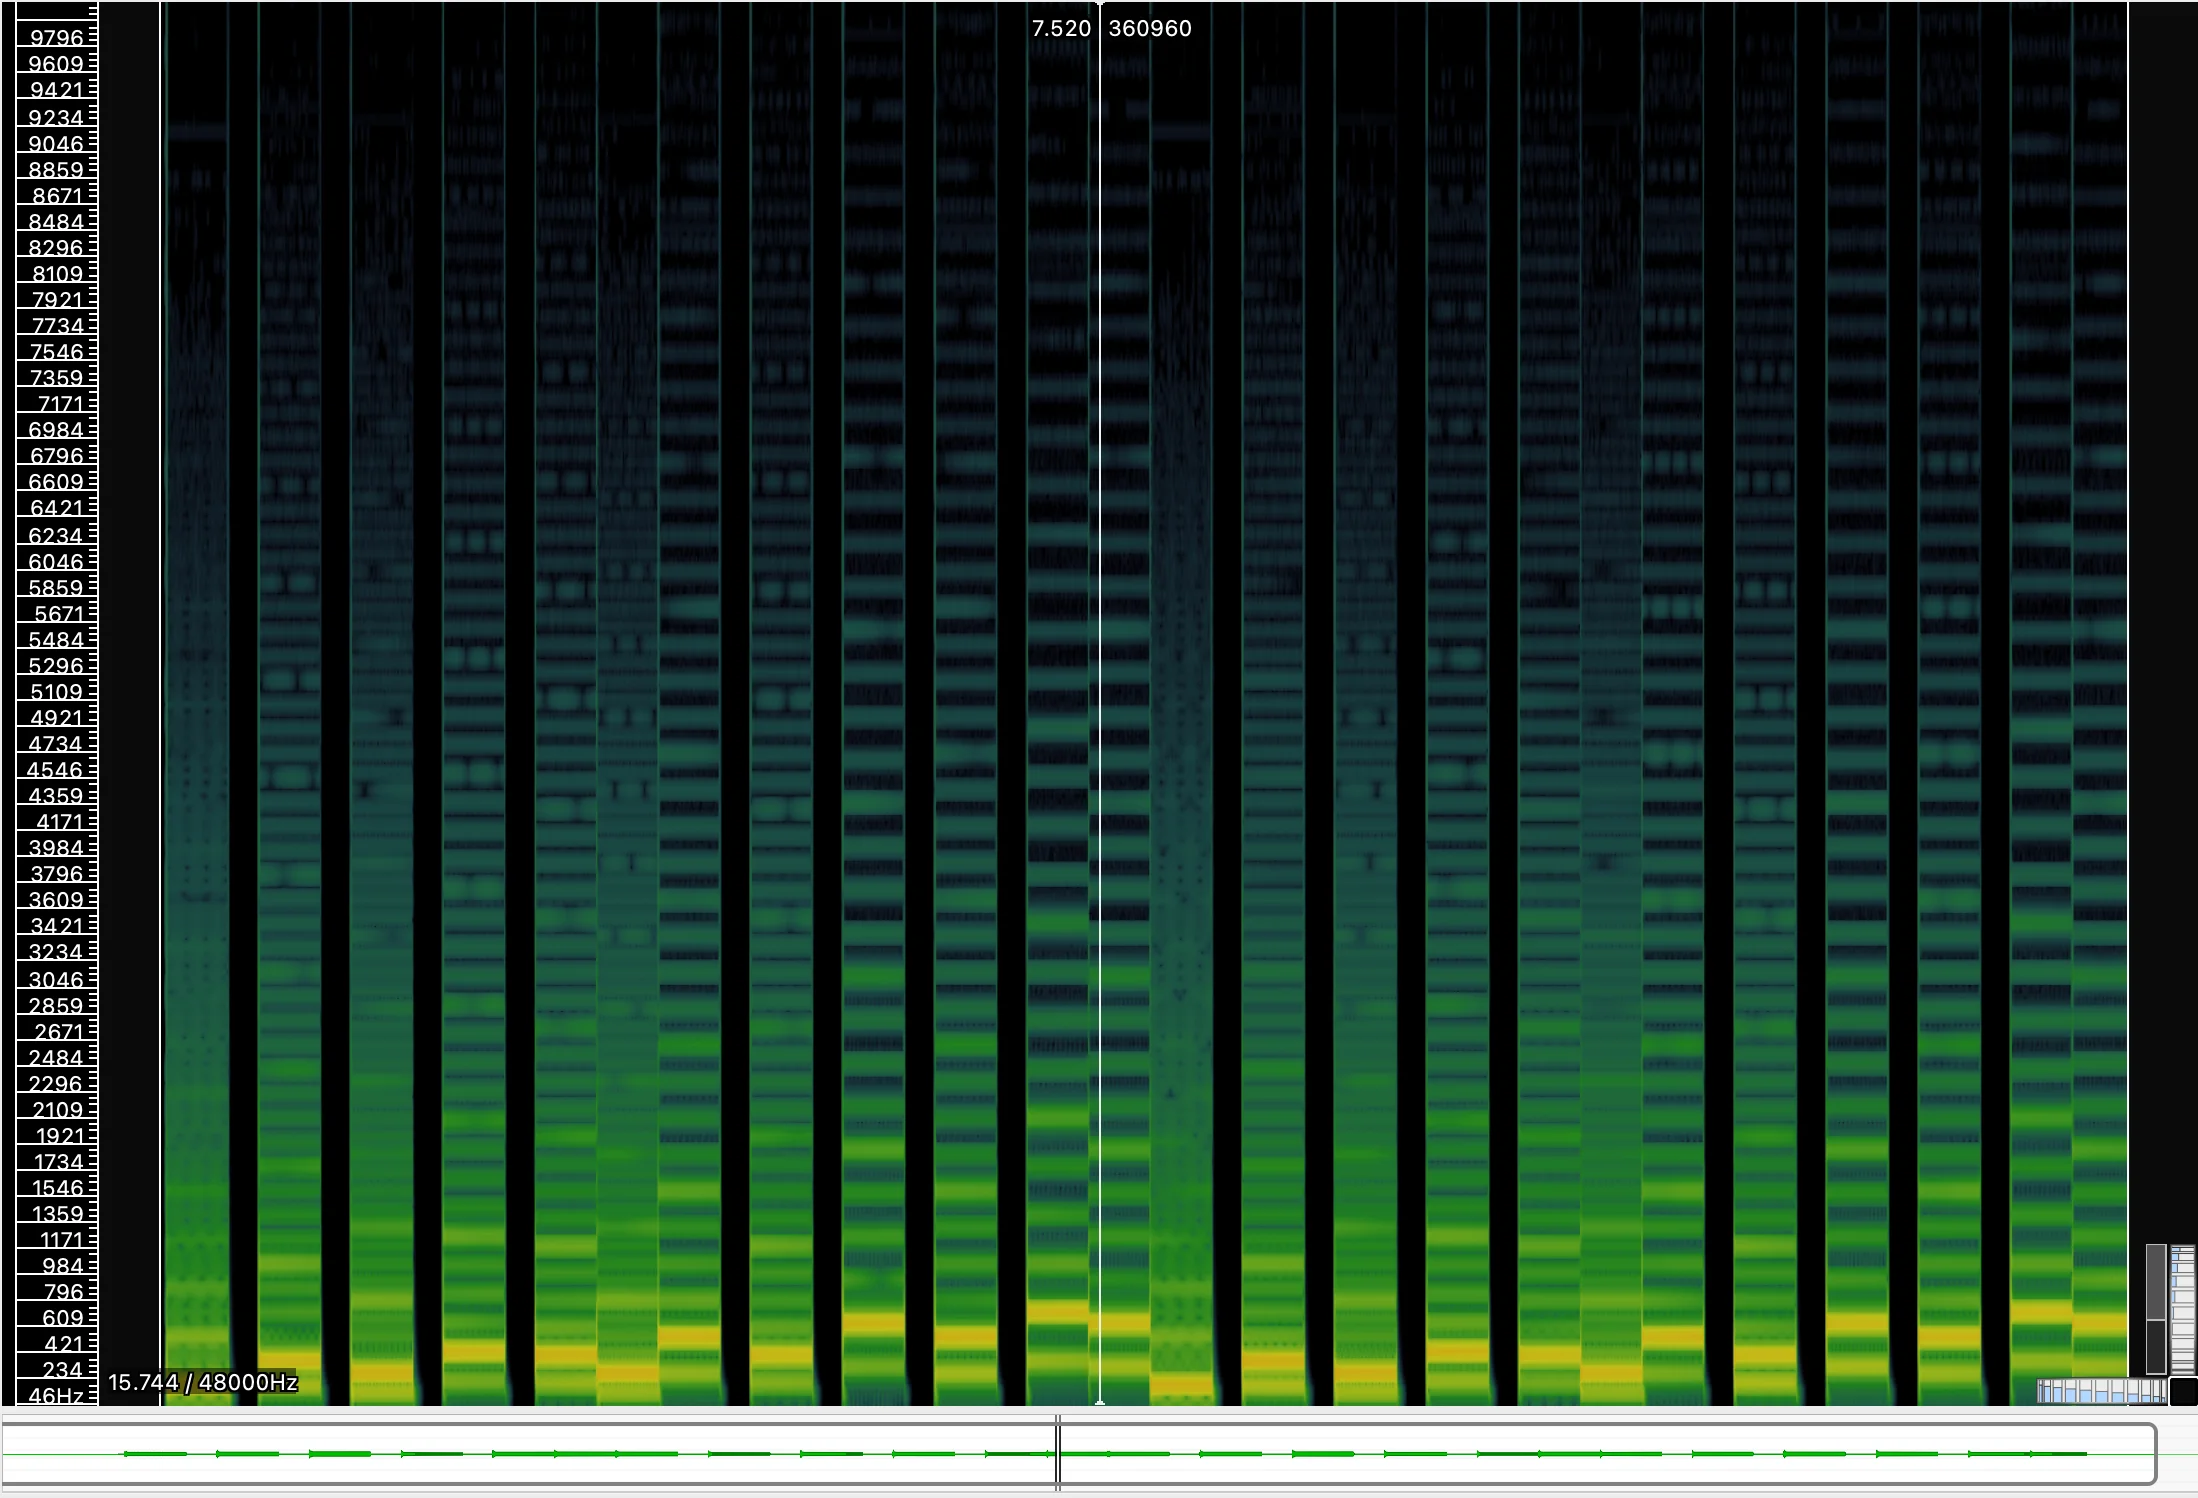Click the 2484 frequency scale label
The image size is (2198, 1498).
click(56, 1058)
